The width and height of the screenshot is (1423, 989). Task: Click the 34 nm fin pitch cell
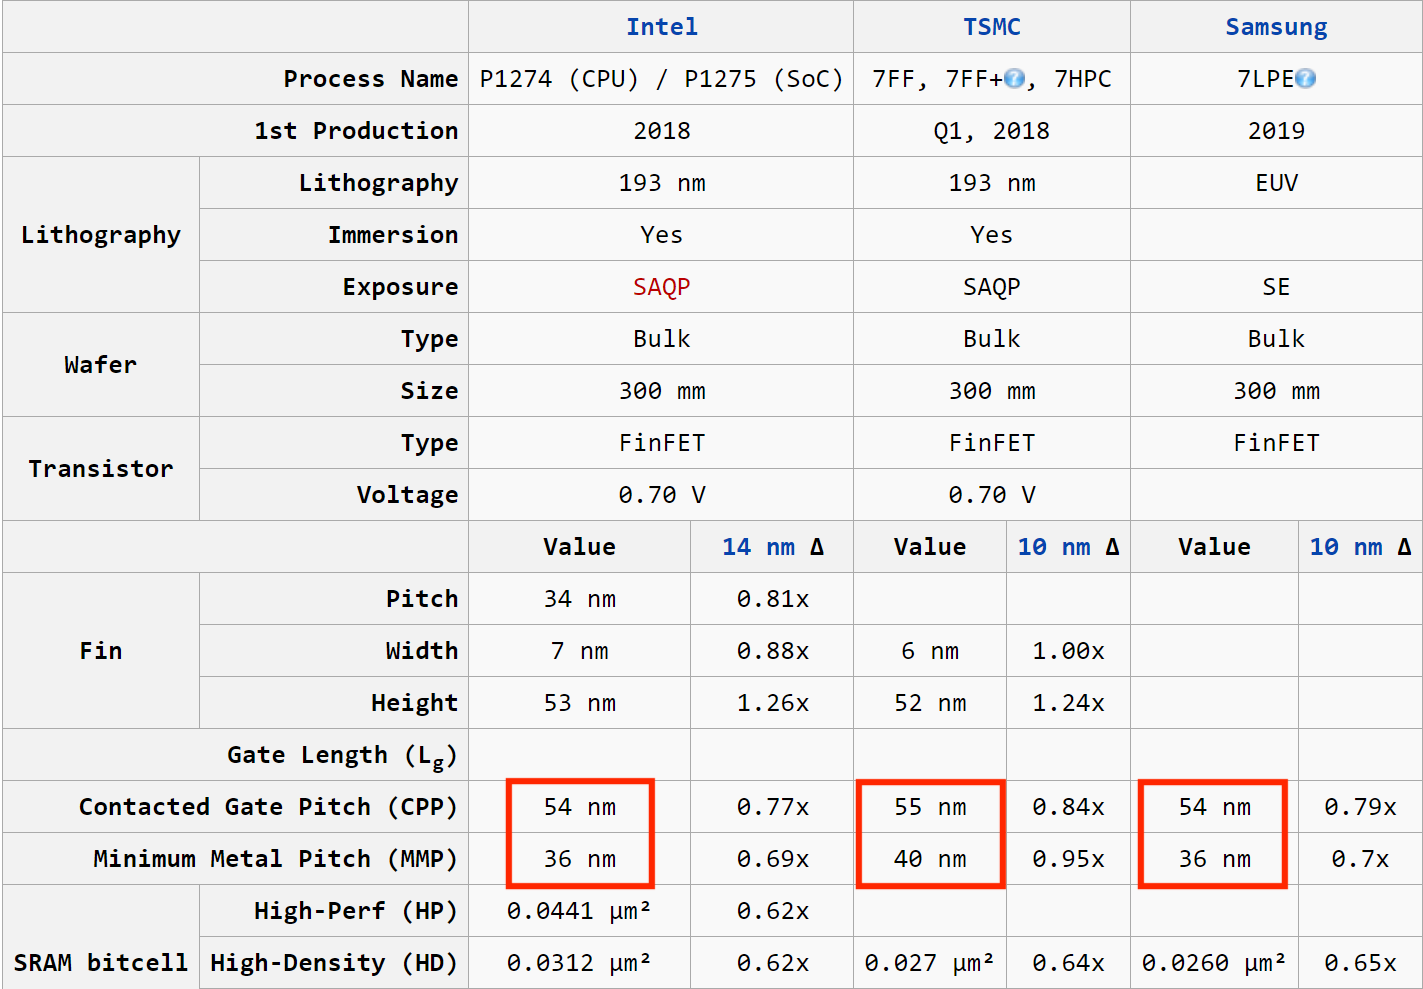point(580,599)
